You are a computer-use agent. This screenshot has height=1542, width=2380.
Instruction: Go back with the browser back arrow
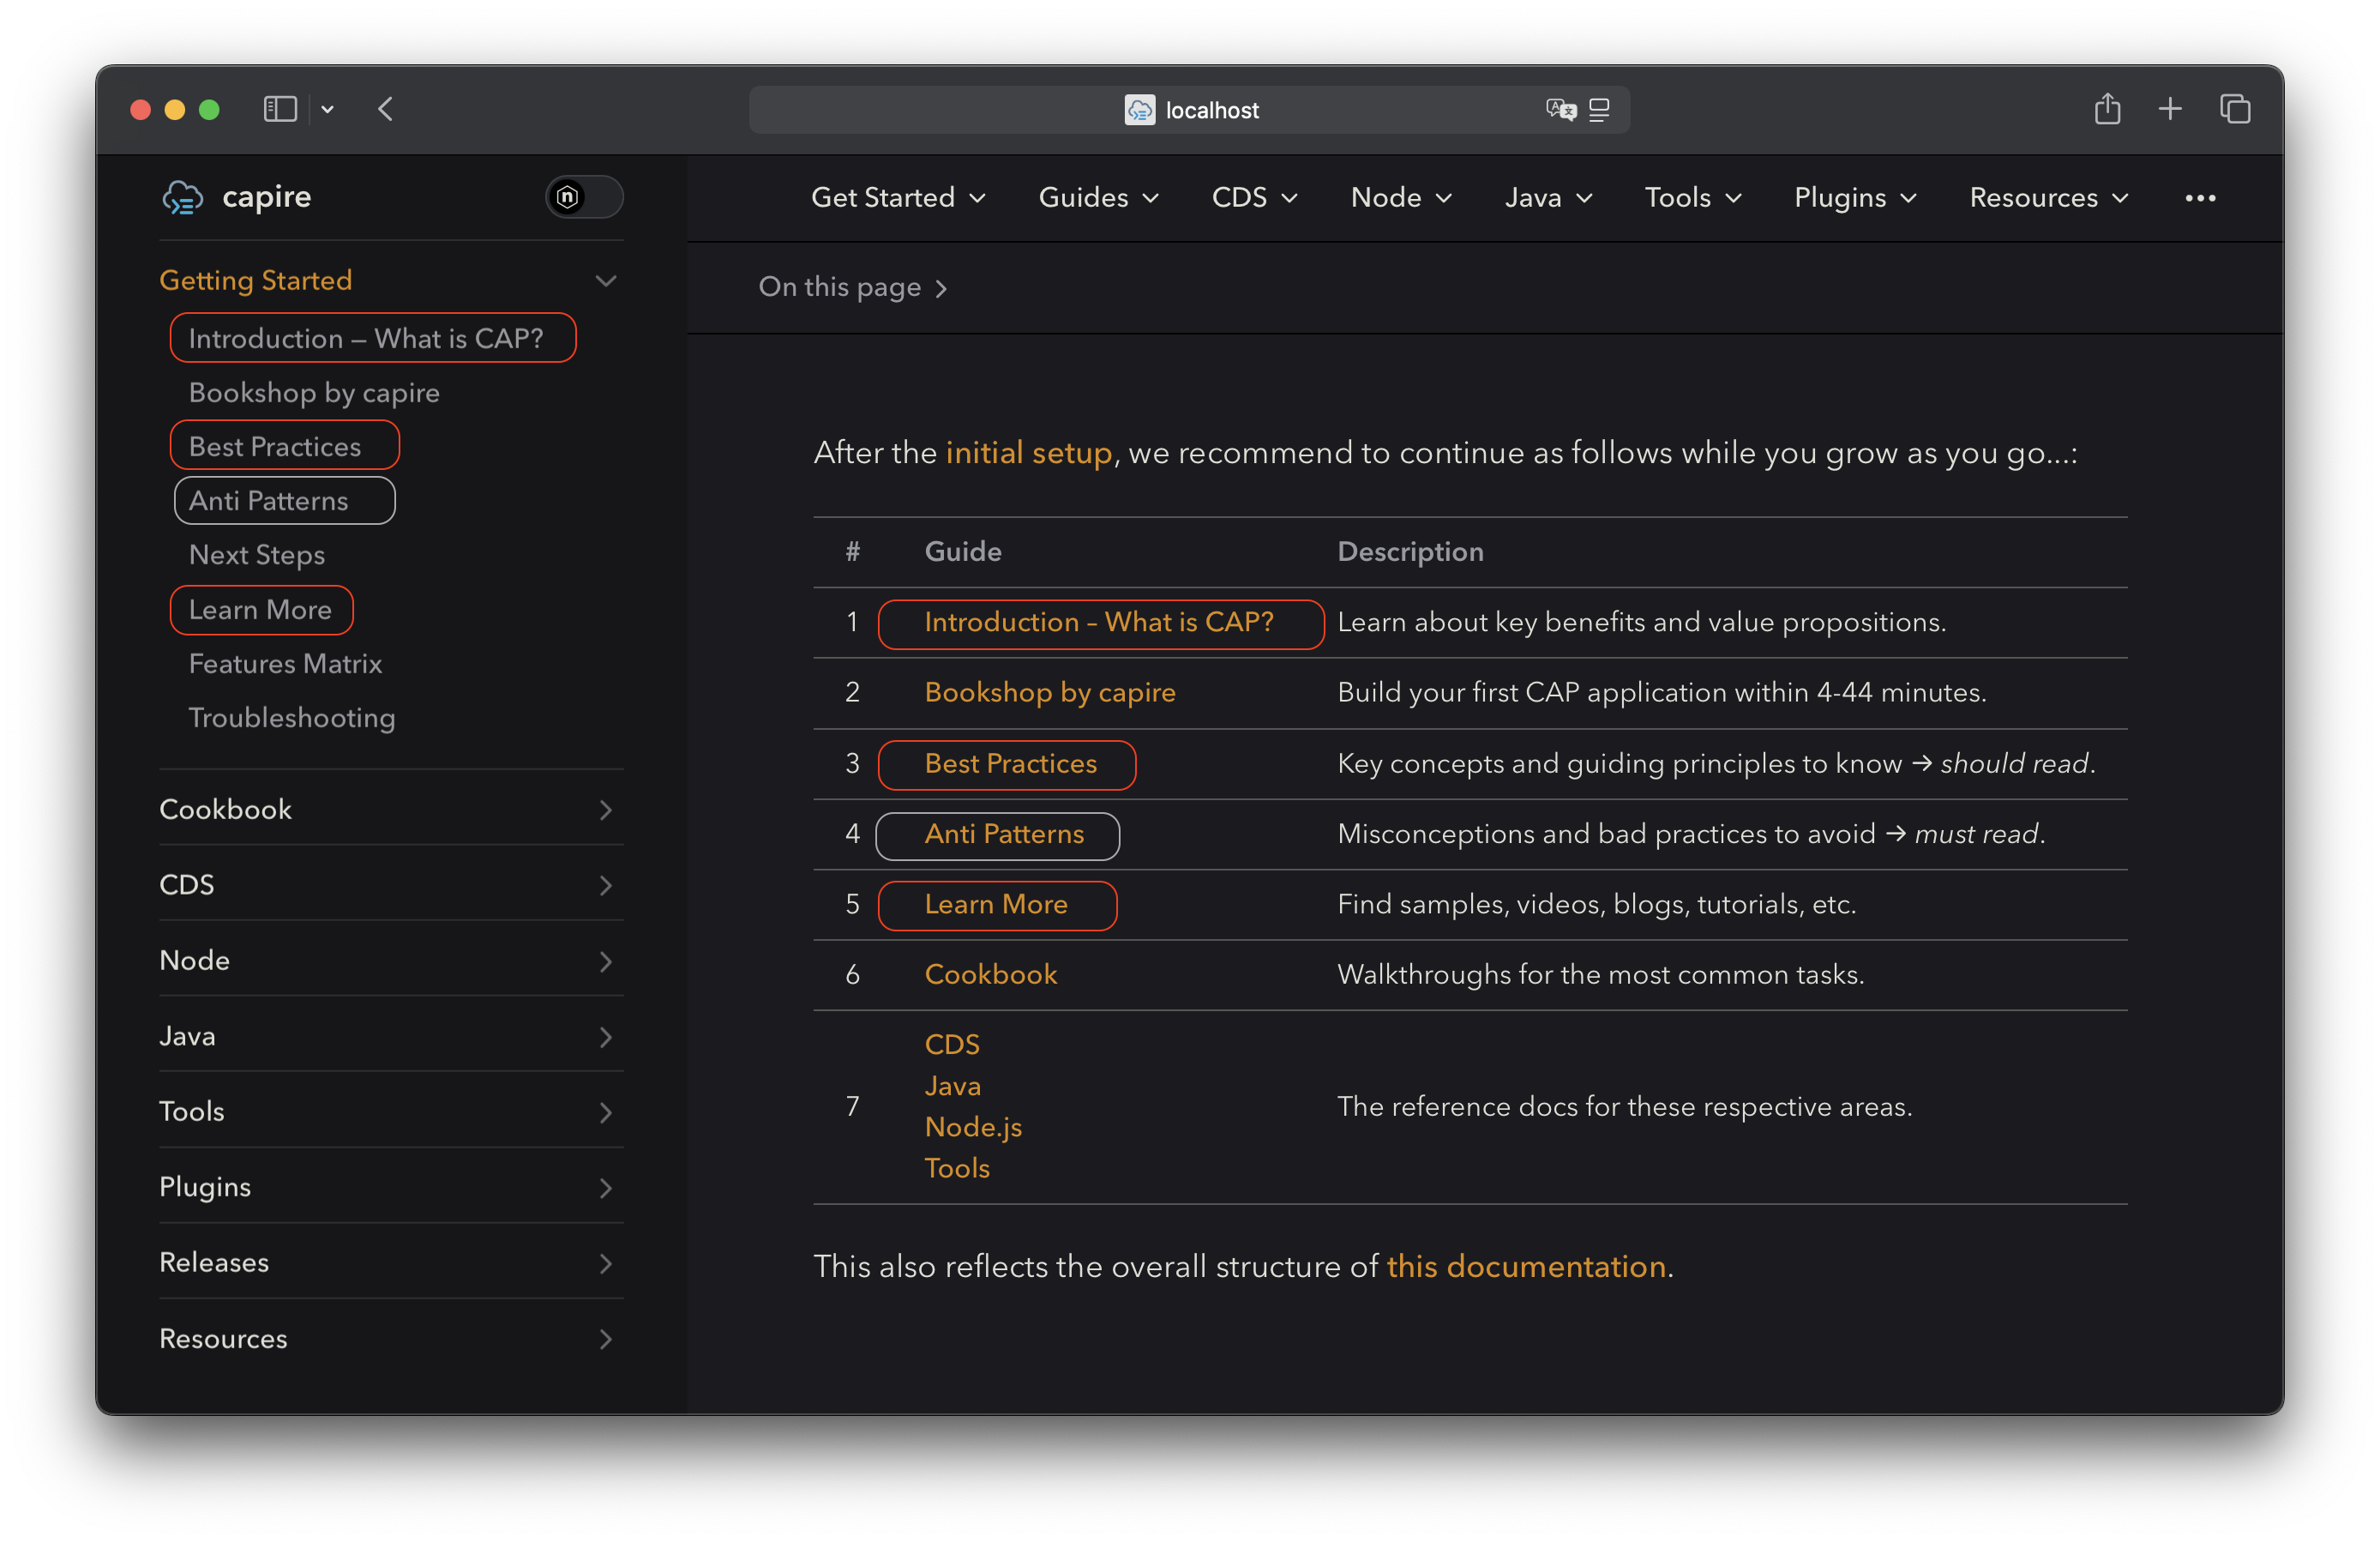pyautogui.click(x=386, y=109)
